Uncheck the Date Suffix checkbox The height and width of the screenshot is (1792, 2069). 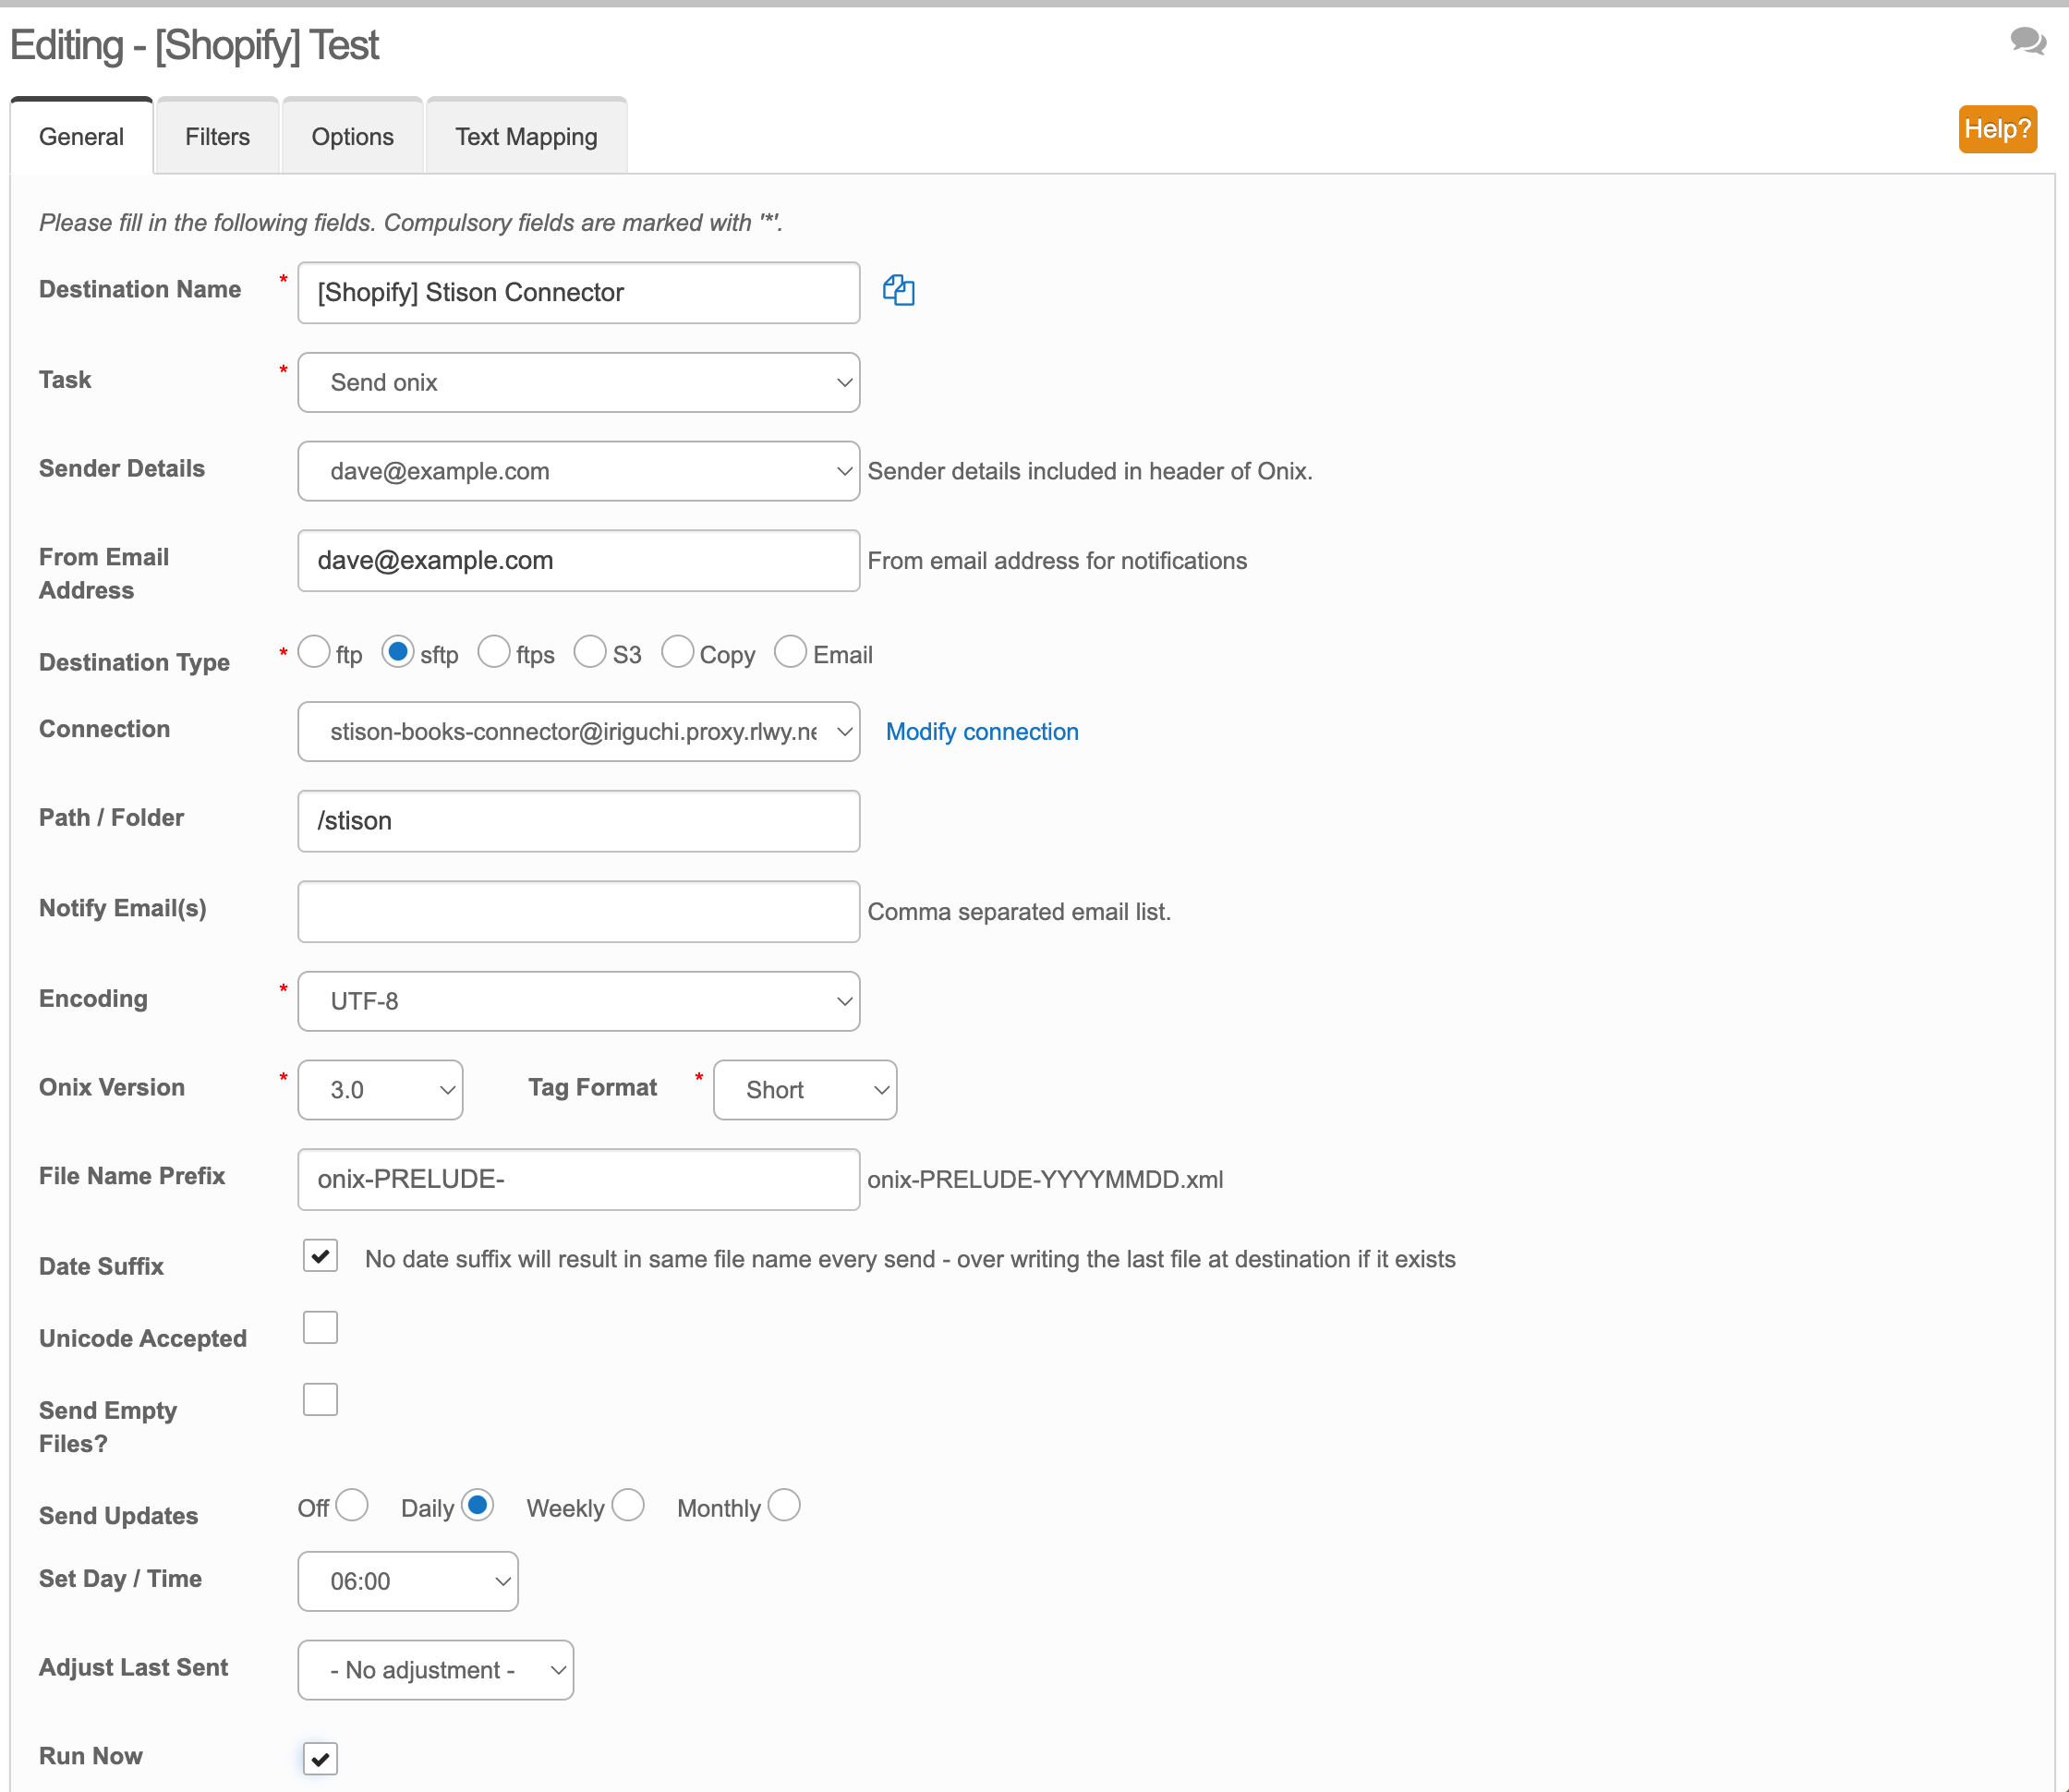(x=320, y=1256)
